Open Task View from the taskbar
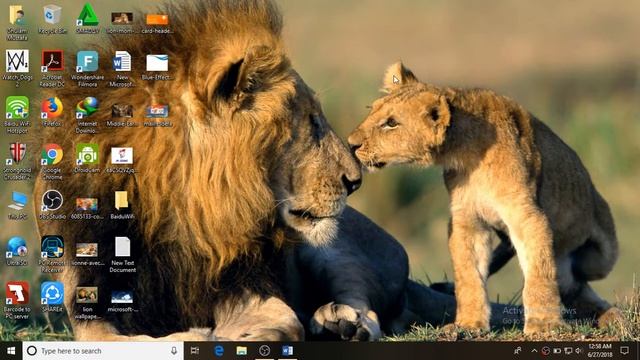 pyautogui.click(x=195, y=351)
